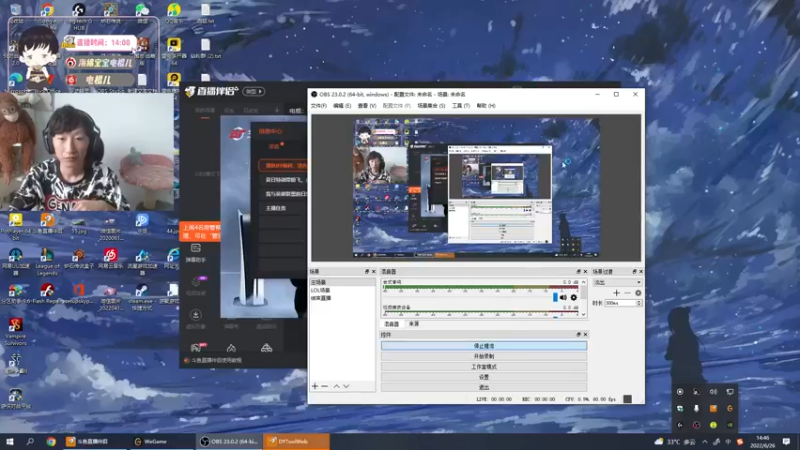Screen dimensions: 800x450
Task: Open the 工具(T) menu in OBS
Action: 461,106
